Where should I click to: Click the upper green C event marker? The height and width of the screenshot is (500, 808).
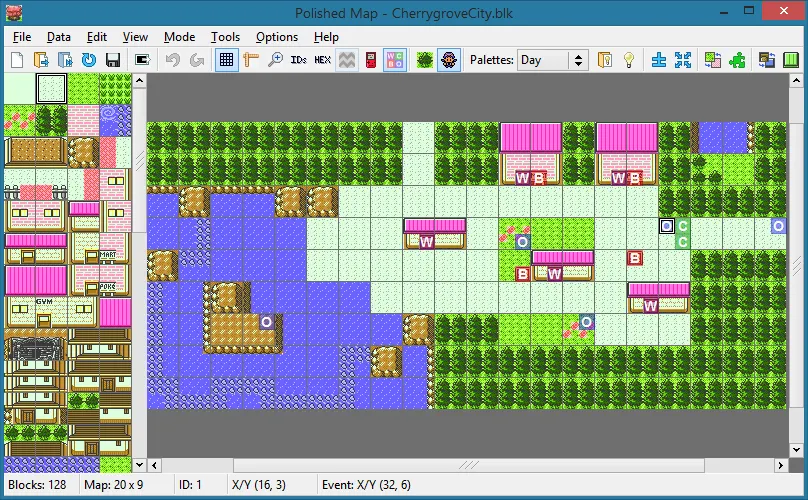(x=682, y=226)
